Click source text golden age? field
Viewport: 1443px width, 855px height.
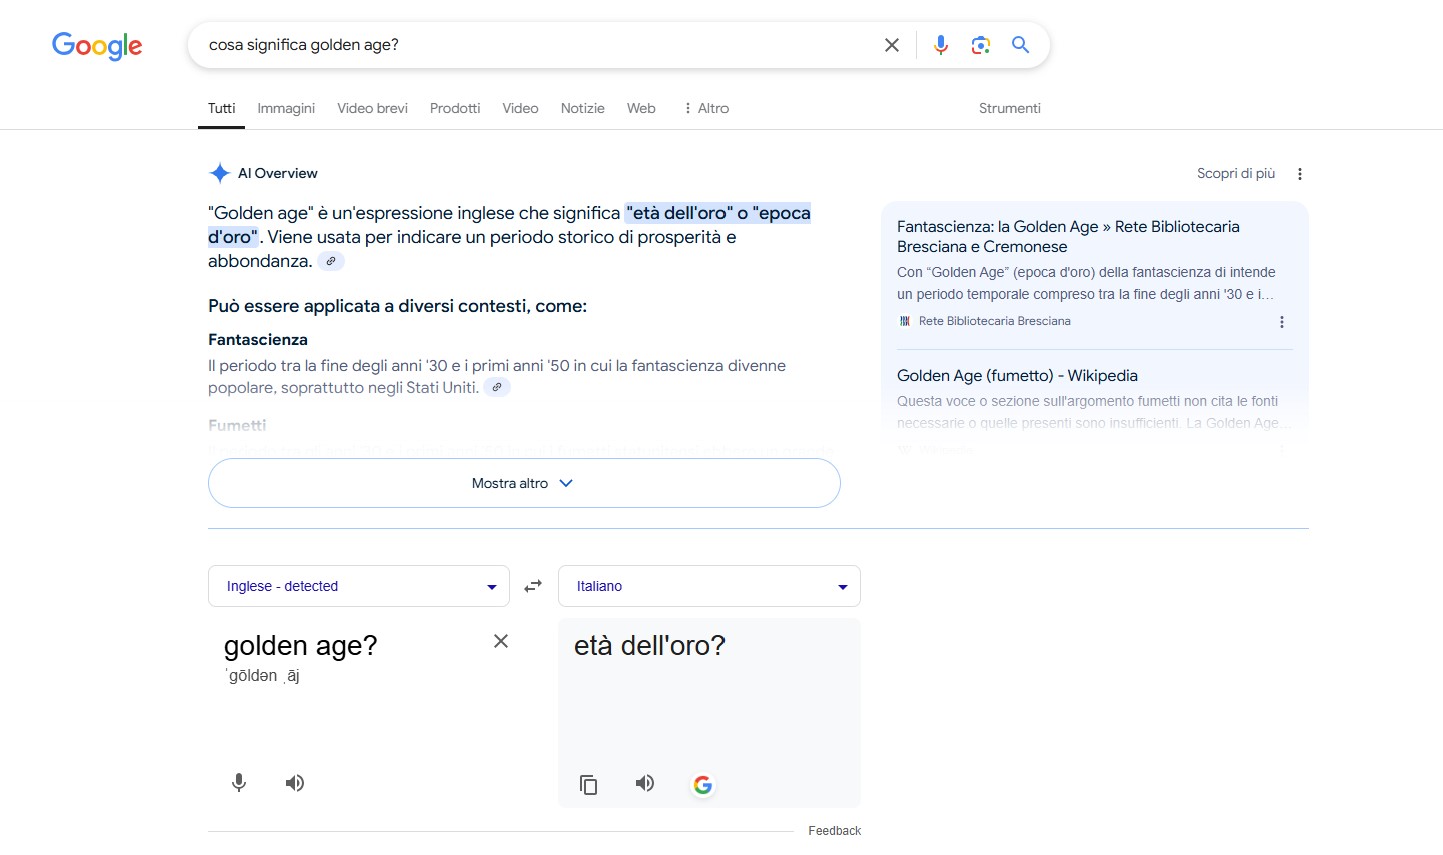pyautogui.click(x=301, y=646)
